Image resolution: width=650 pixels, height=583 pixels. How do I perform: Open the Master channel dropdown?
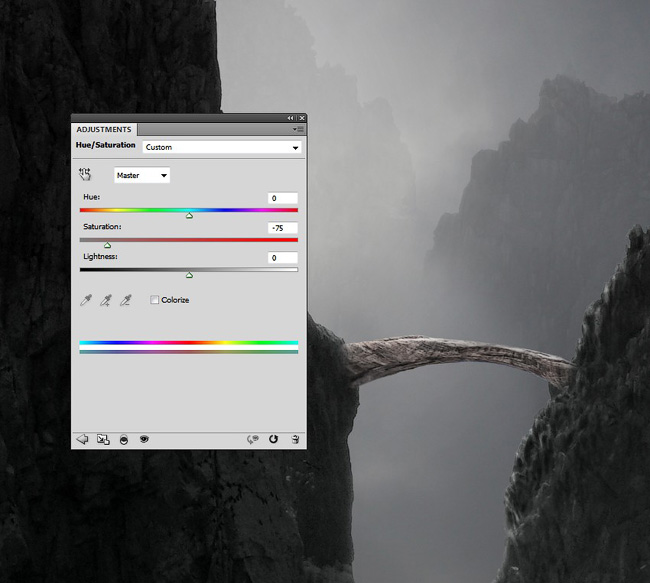pos(142,175)
